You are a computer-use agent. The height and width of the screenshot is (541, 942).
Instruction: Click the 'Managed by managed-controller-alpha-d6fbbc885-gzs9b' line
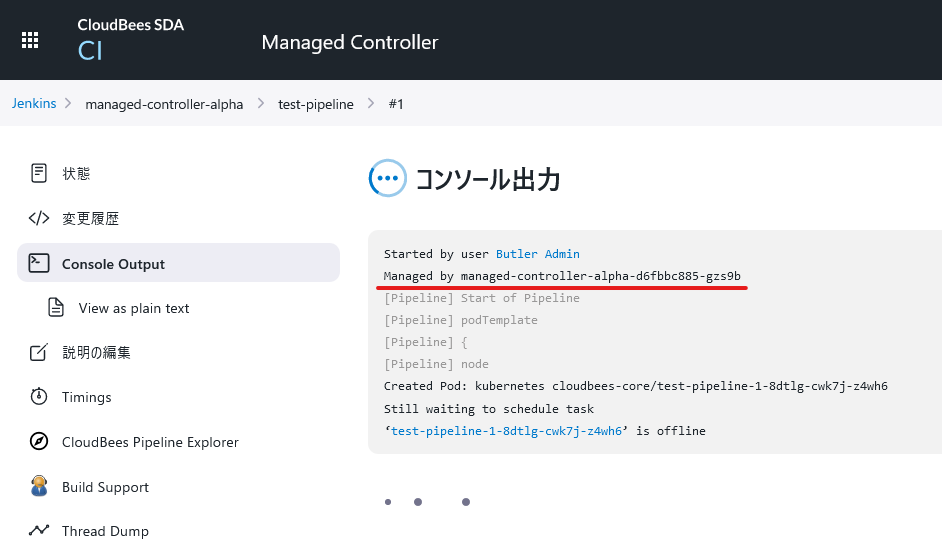[562, 276]
